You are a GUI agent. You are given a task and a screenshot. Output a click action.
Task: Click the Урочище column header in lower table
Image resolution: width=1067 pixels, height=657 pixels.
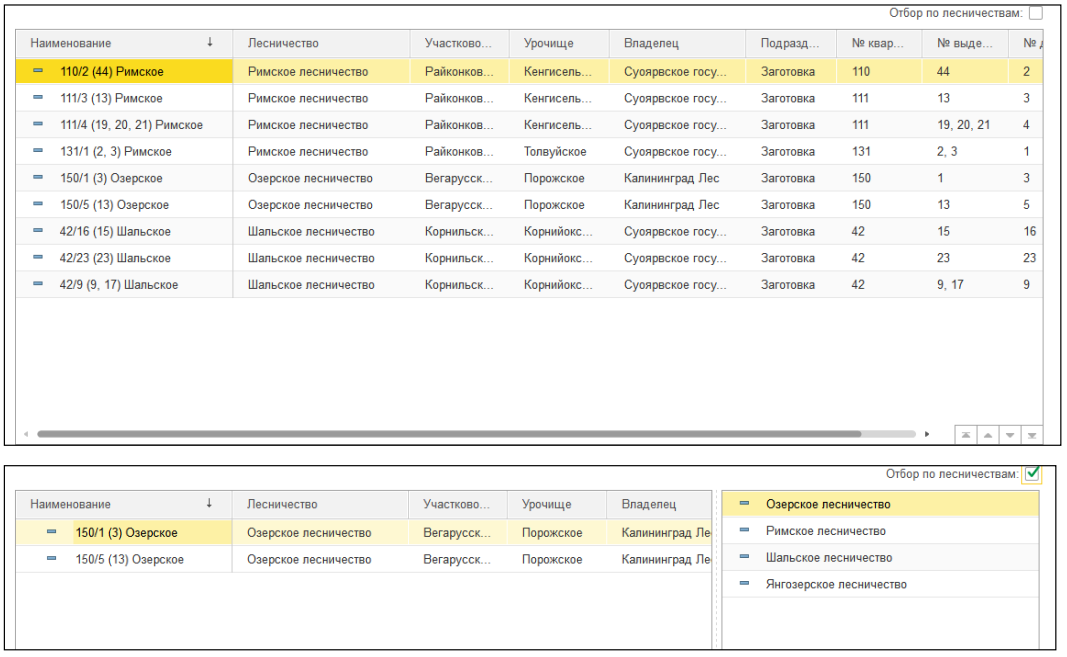pos(546,504)
